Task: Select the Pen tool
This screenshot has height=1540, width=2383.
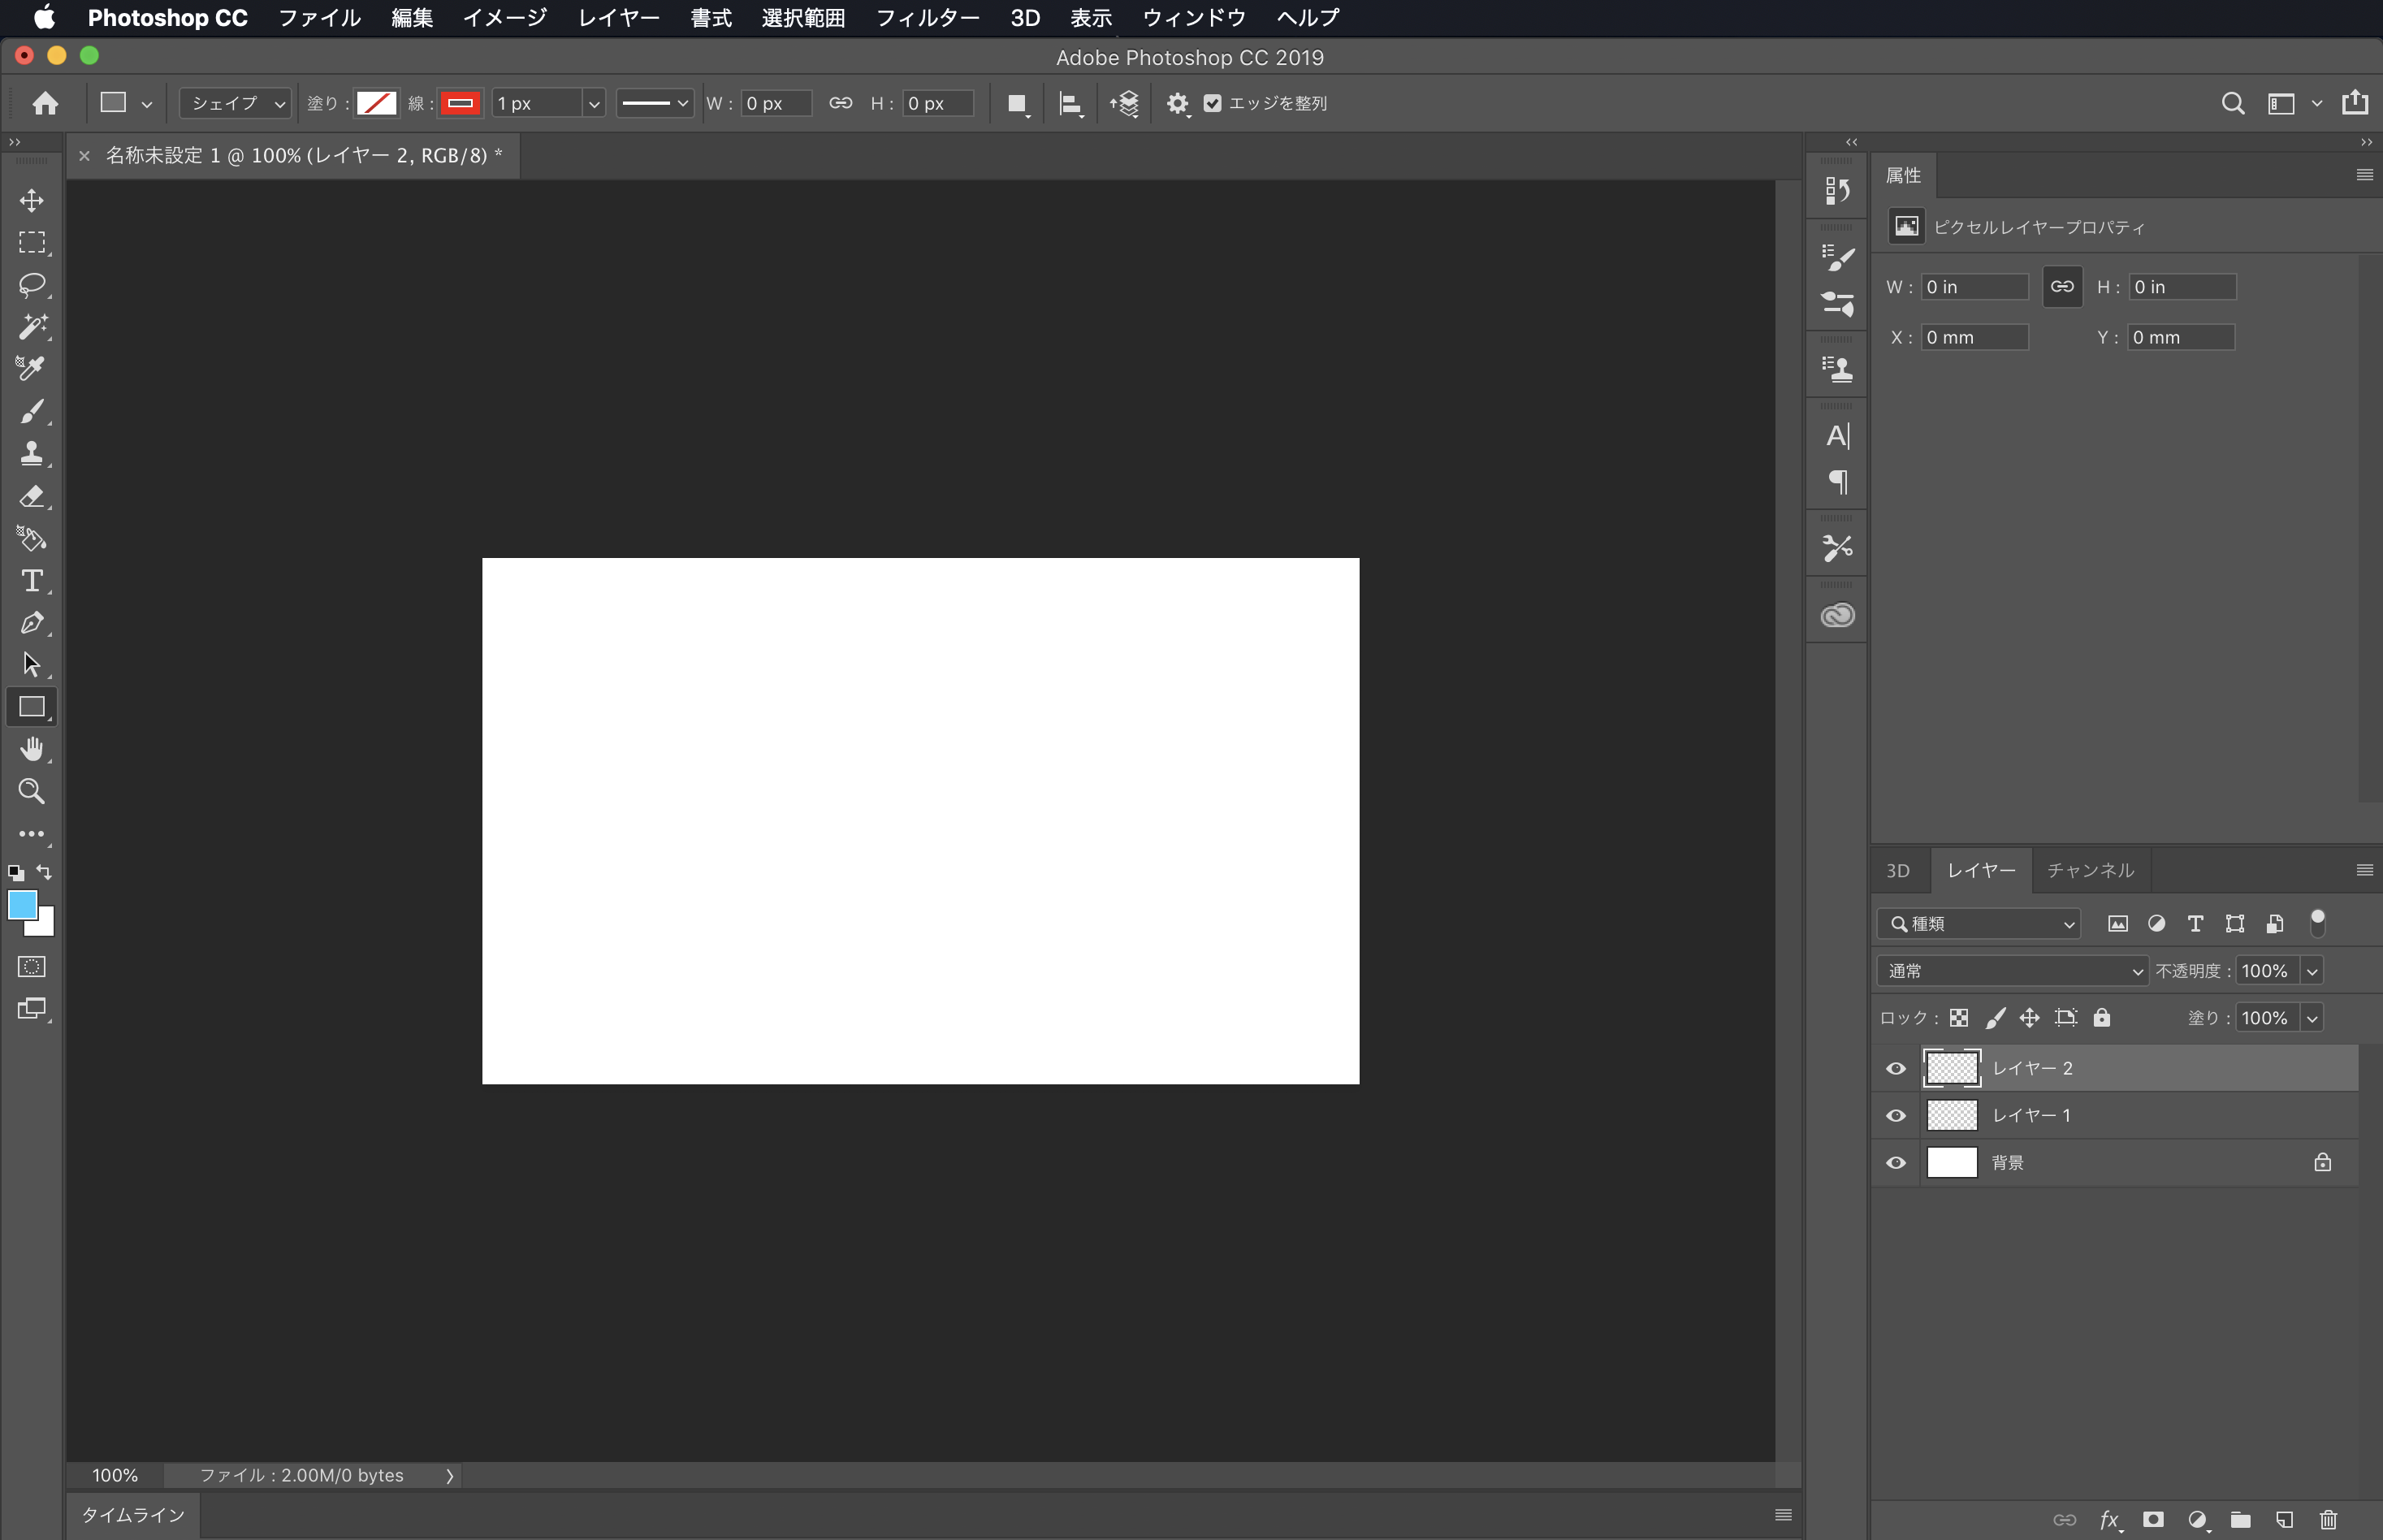Action: point(32,623)
